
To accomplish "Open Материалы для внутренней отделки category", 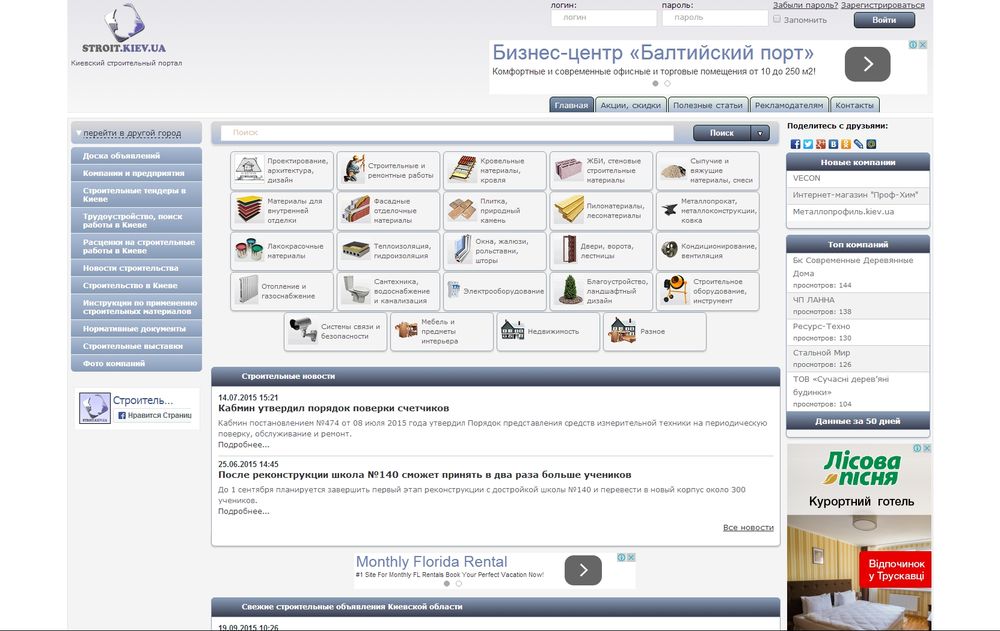I will (x=282, y=211).
